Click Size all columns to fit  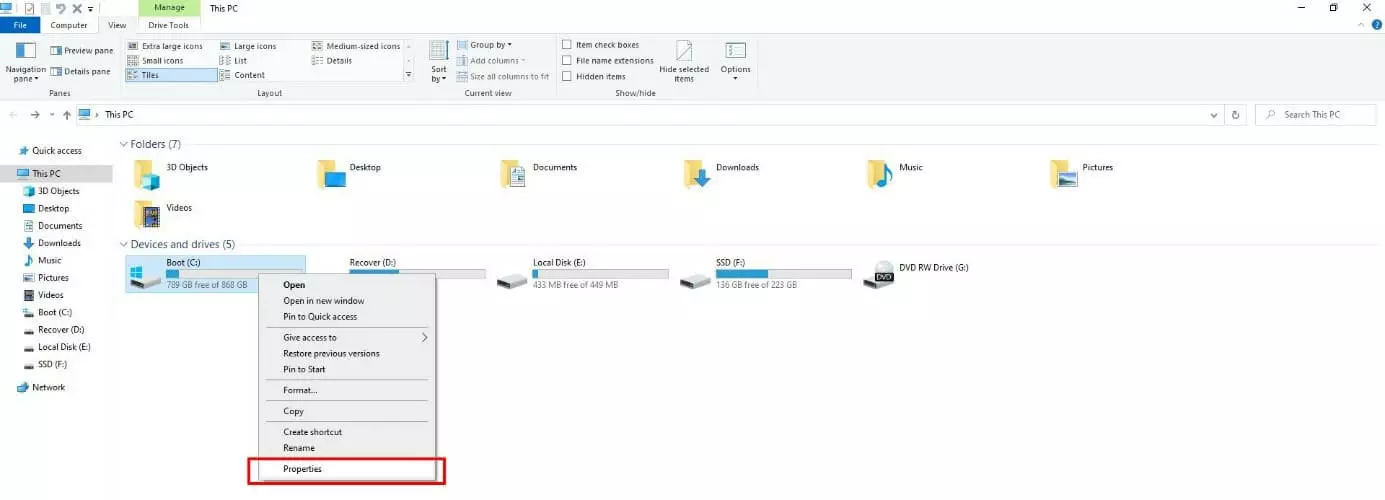(x=503, y=76)
